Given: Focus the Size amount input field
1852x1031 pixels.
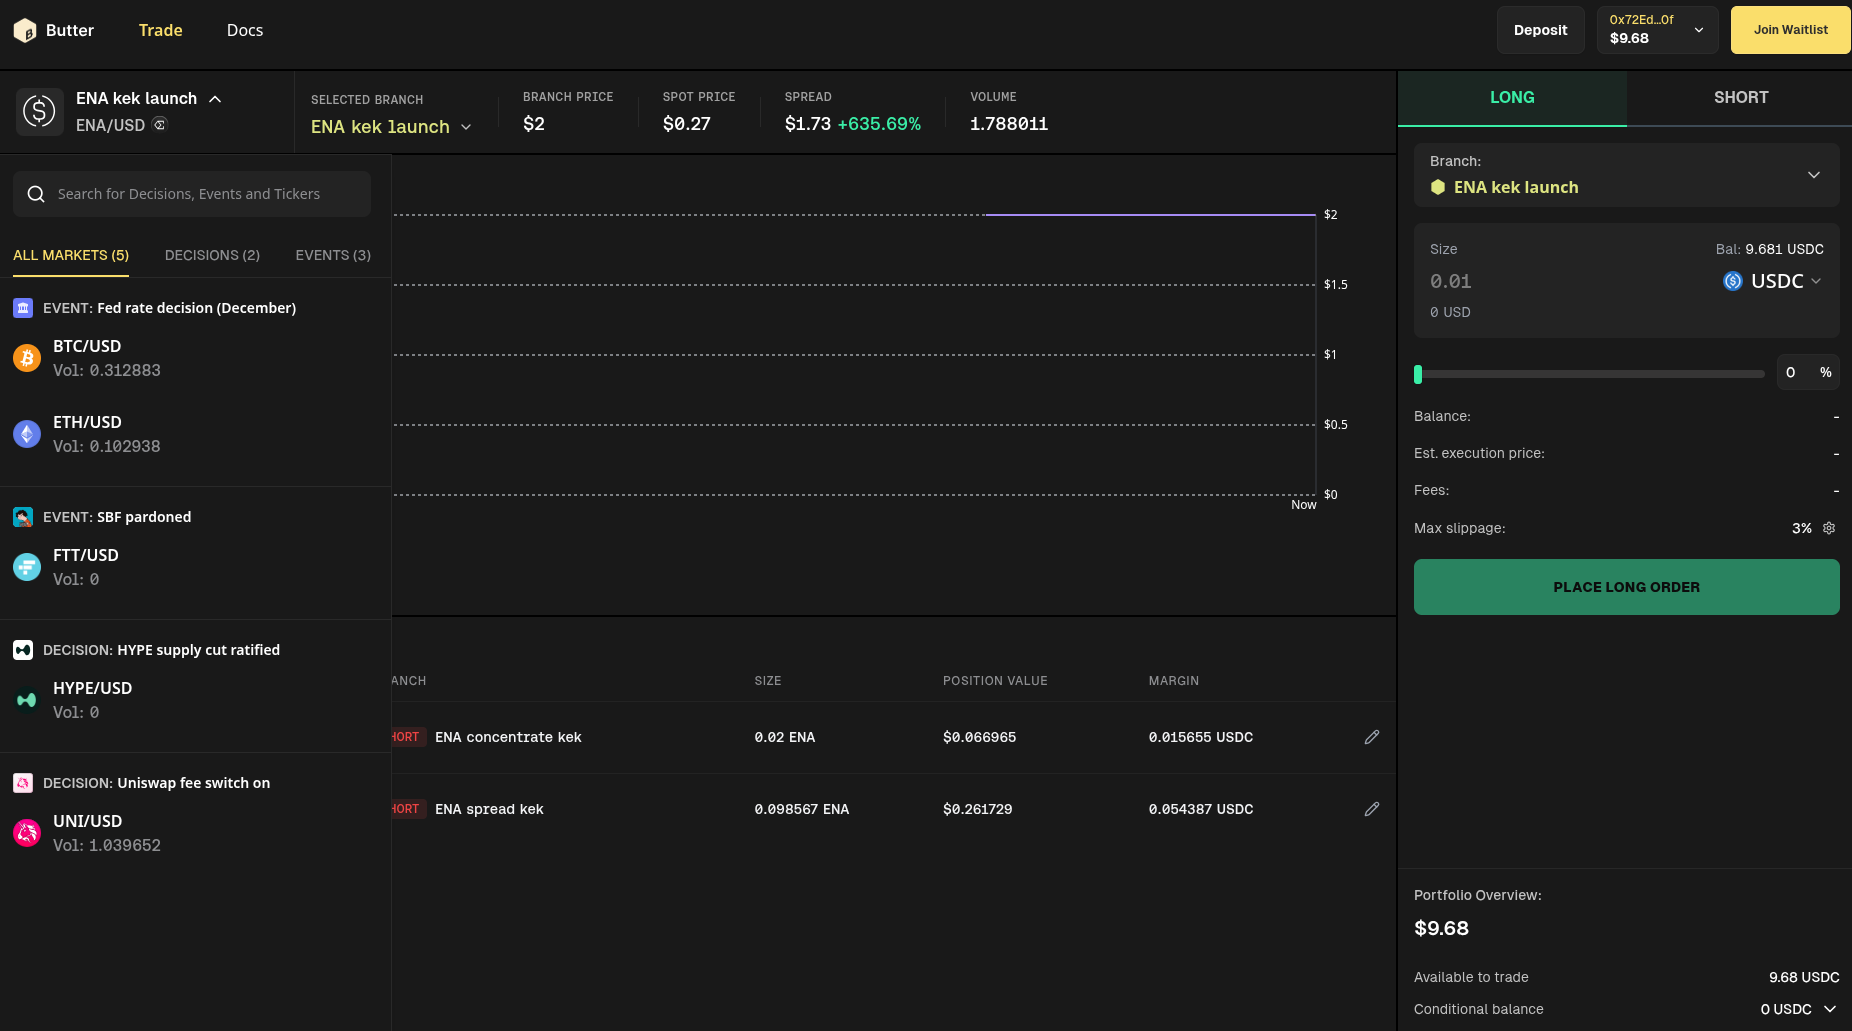Looking at the screenshot, I should (x=1570, y=282).
